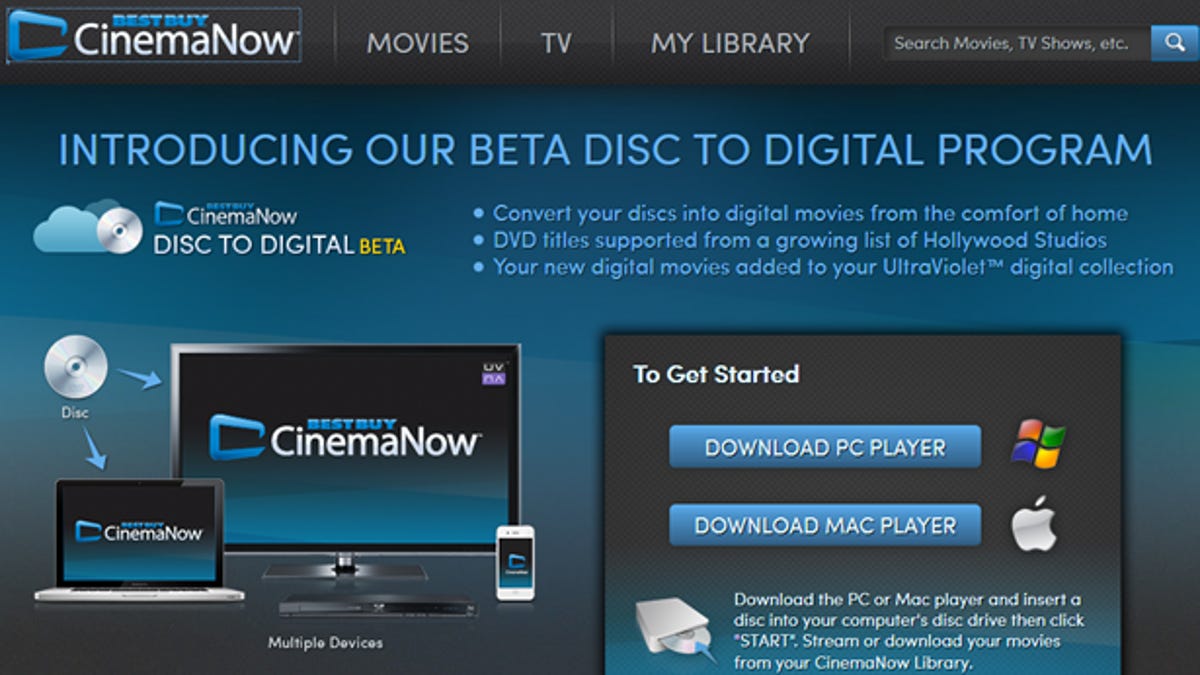Screen dimensions: 1200x675
Task: Click the Best Buy CinemaNow header logo
Action: (152, 36)
